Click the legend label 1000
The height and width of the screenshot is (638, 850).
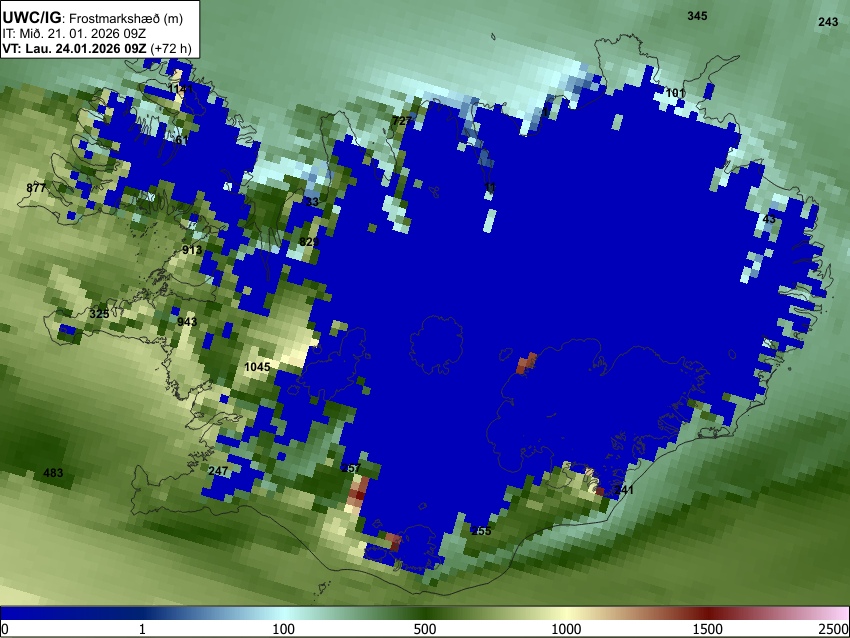[x=566, y=629]
